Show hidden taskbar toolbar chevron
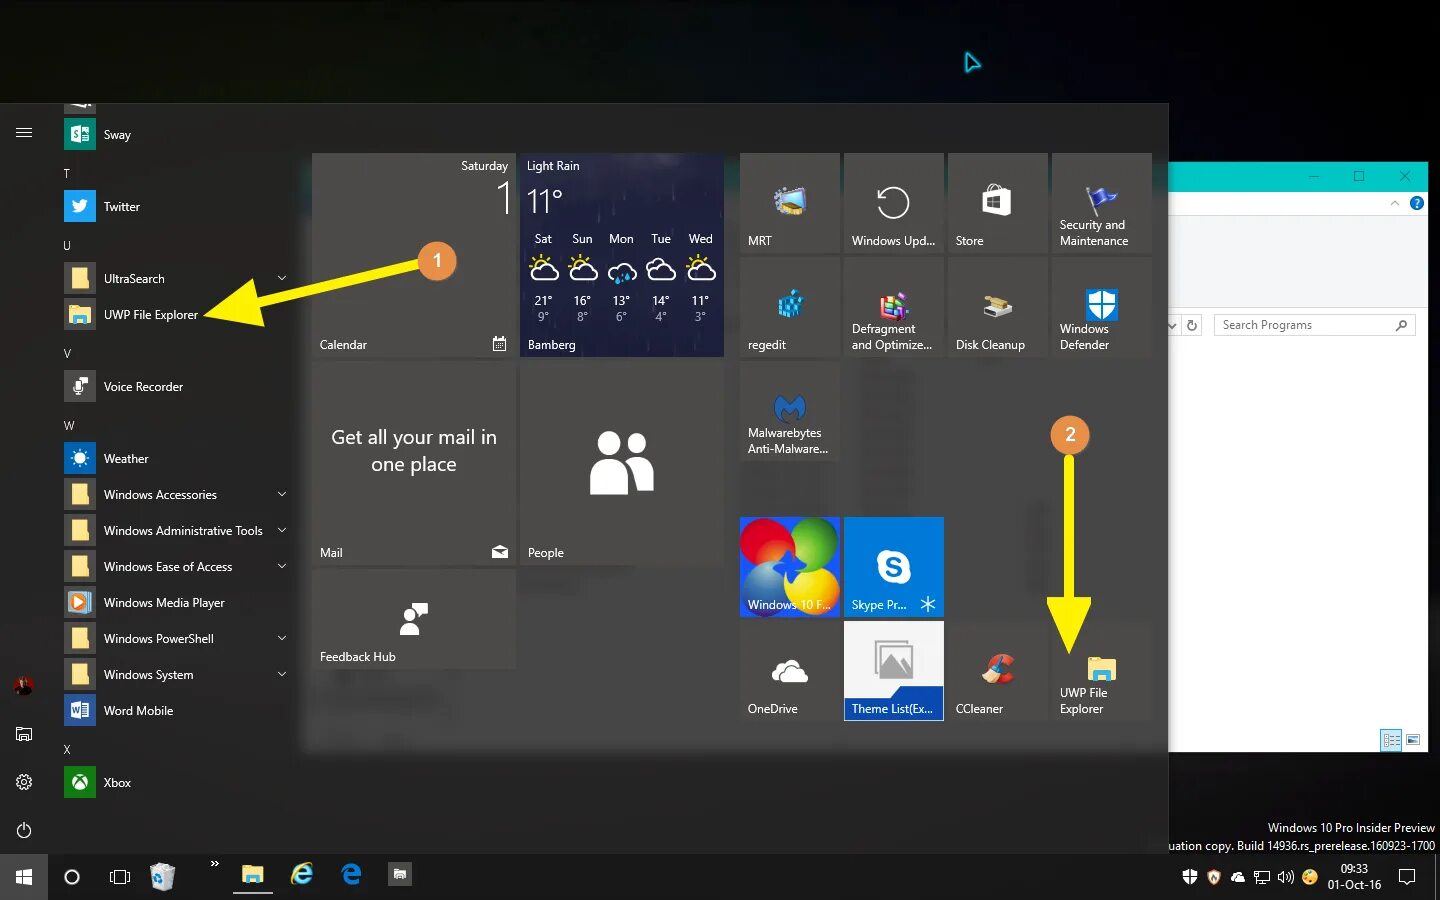This screenshot has height=900, width=1440. [214, 864]
